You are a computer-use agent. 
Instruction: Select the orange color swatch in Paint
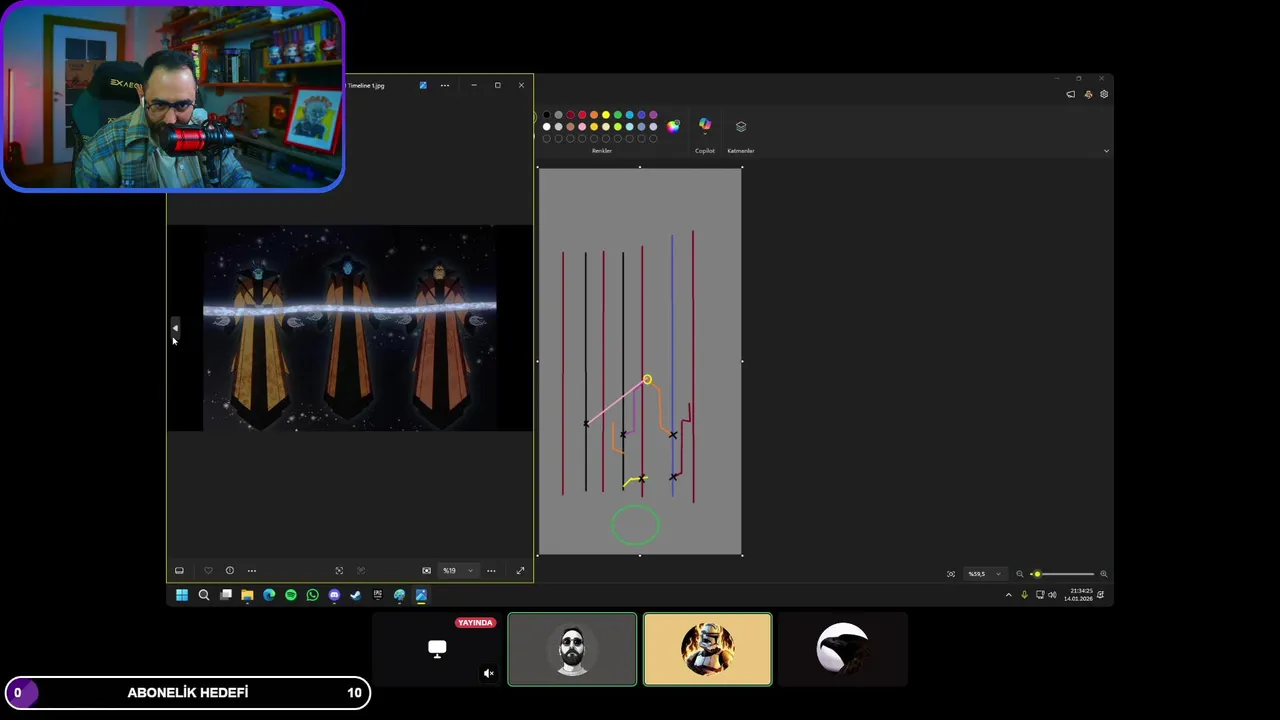[x=594, y=115]
